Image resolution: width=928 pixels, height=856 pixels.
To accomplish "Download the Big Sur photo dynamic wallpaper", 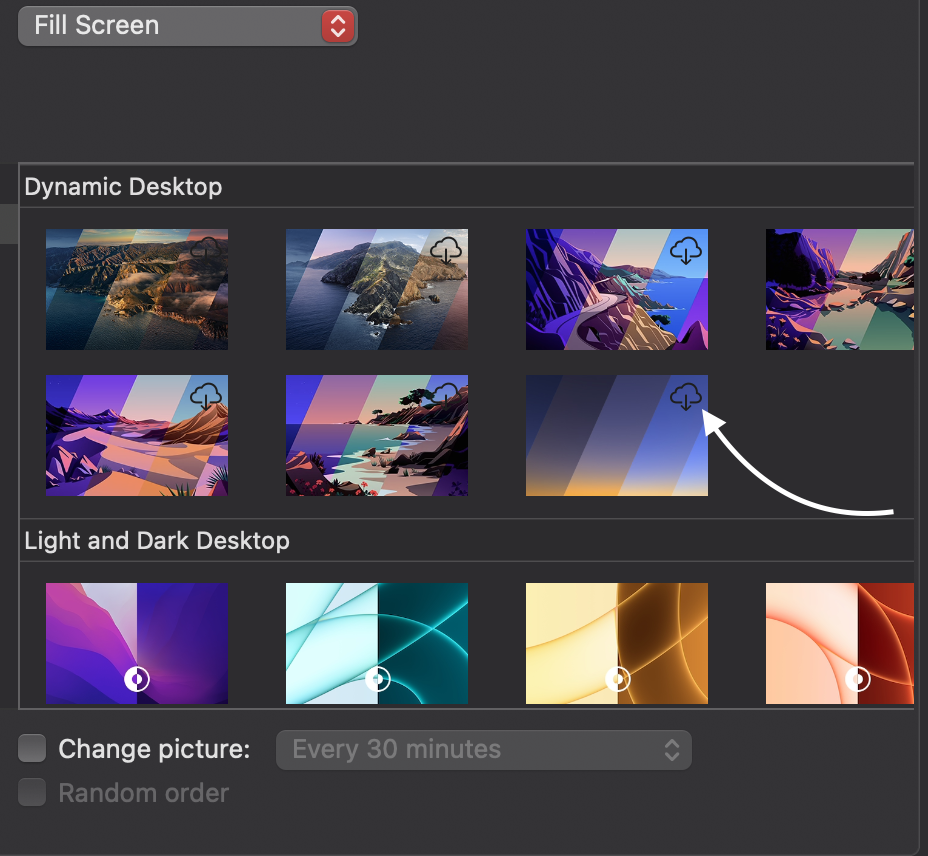I will point(205,249).
